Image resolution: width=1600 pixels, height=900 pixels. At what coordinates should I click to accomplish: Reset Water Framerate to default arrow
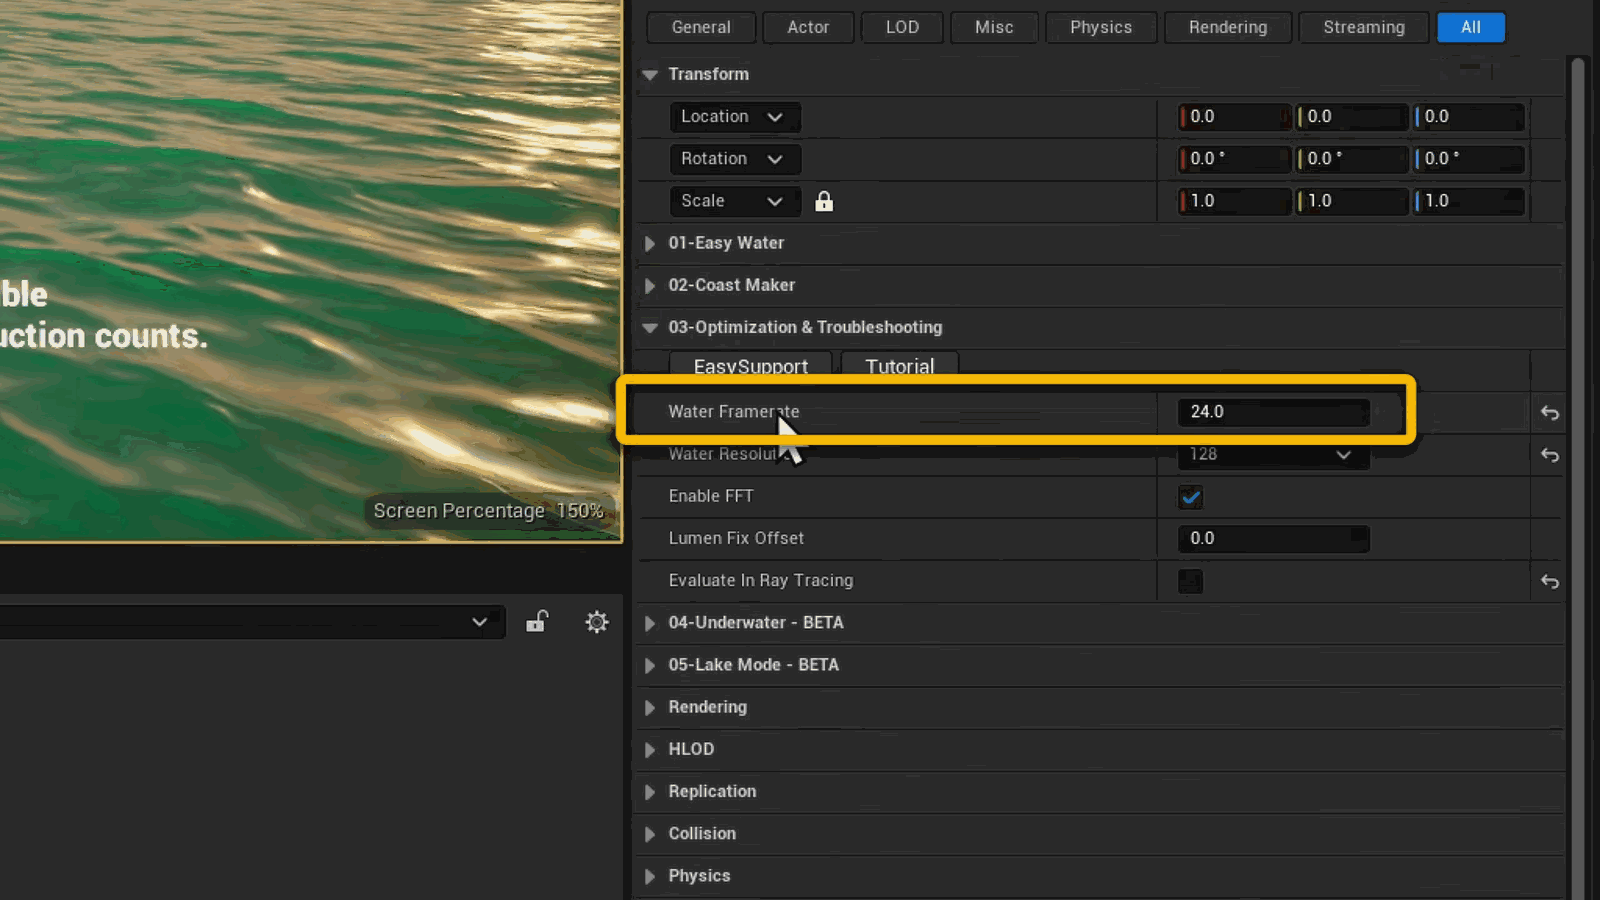click(1549, 412)
